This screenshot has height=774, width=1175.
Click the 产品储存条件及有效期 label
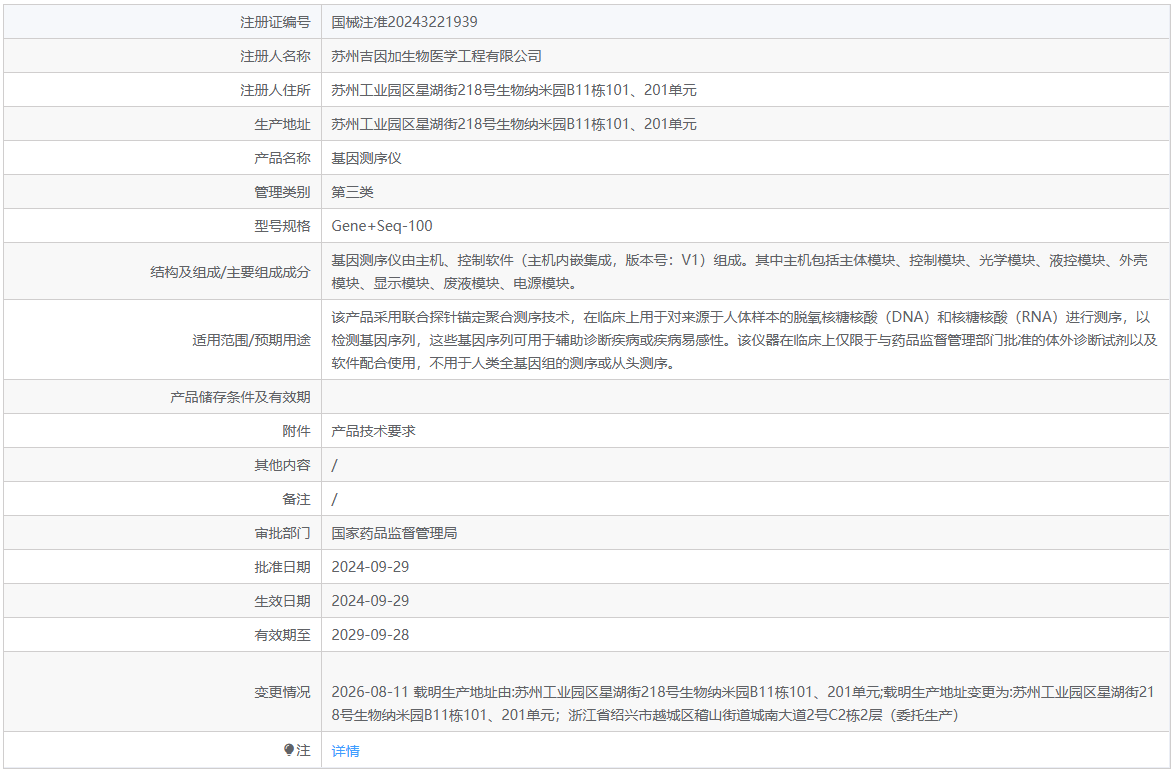pos(240,397)
